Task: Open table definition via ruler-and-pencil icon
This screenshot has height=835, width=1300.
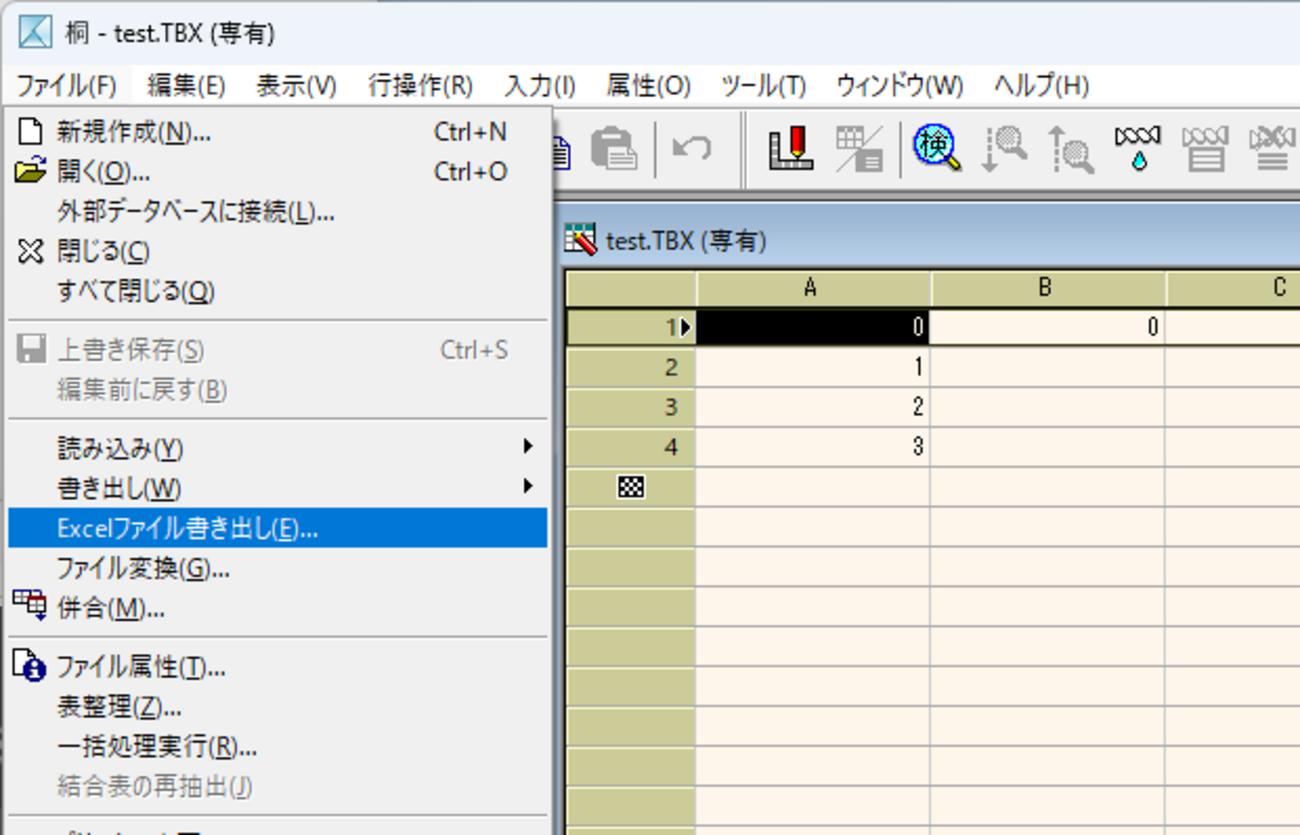Action: click(x=790, y=149)
